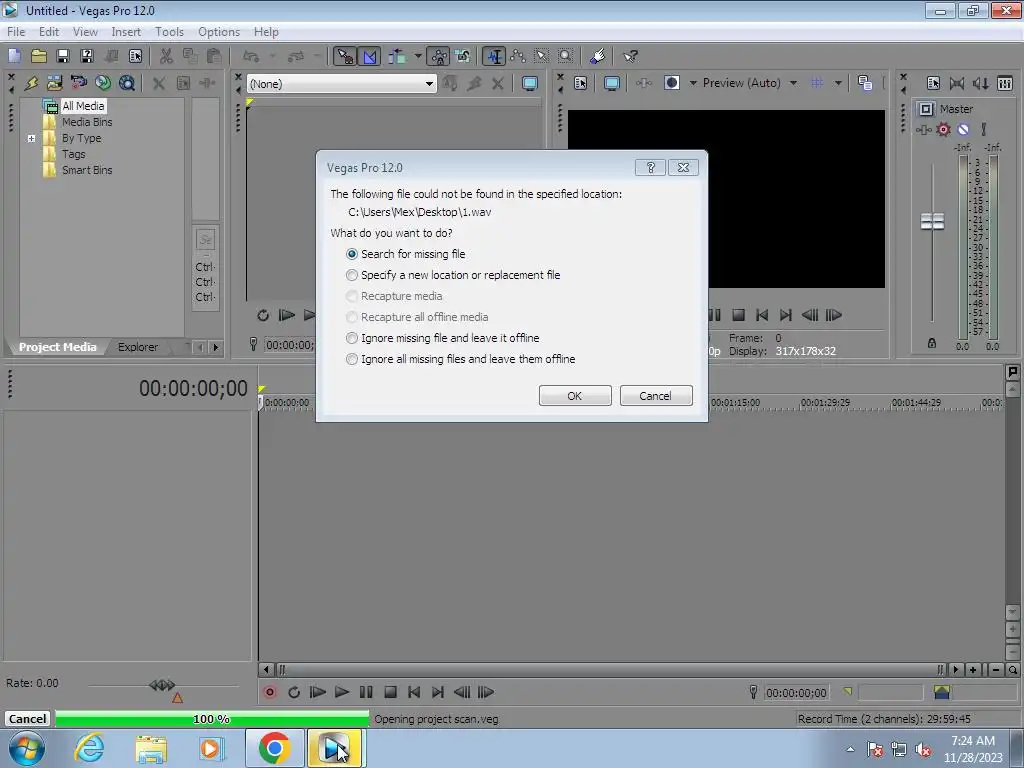Click the Play button in timeline transport
This screenshot has height=768, width=1024.
click(x=342, y=692)
